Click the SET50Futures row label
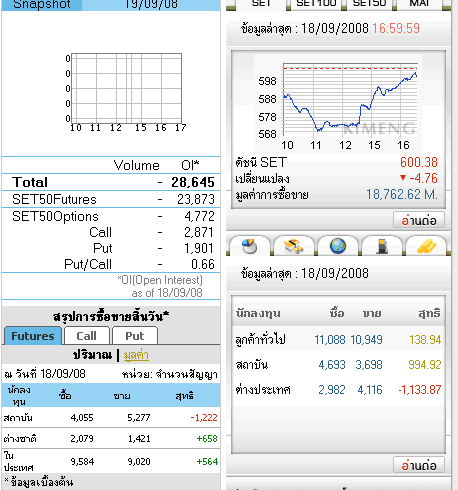 point(54,199)
